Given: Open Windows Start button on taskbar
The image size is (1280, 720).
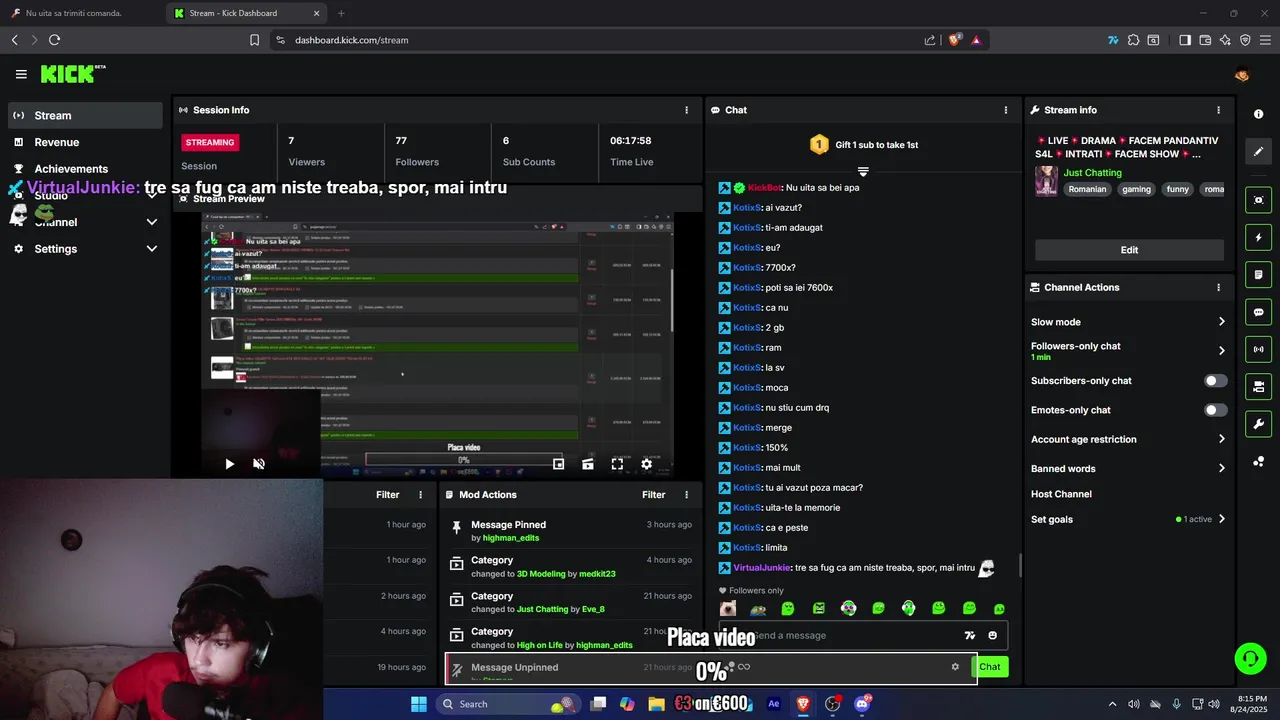Looking at the screenshot, I should point(419,704).
